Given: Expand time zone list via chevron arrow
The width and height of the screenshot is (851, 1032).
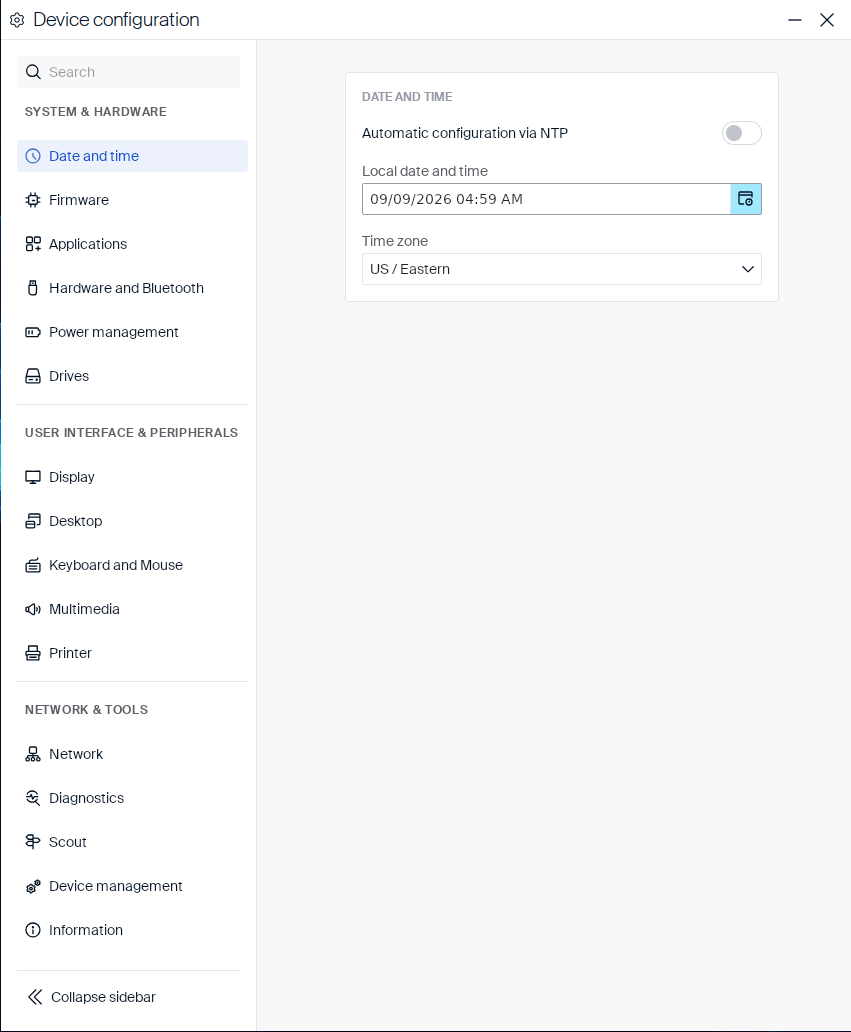Looking at the screenshot, I should (748, 269).
